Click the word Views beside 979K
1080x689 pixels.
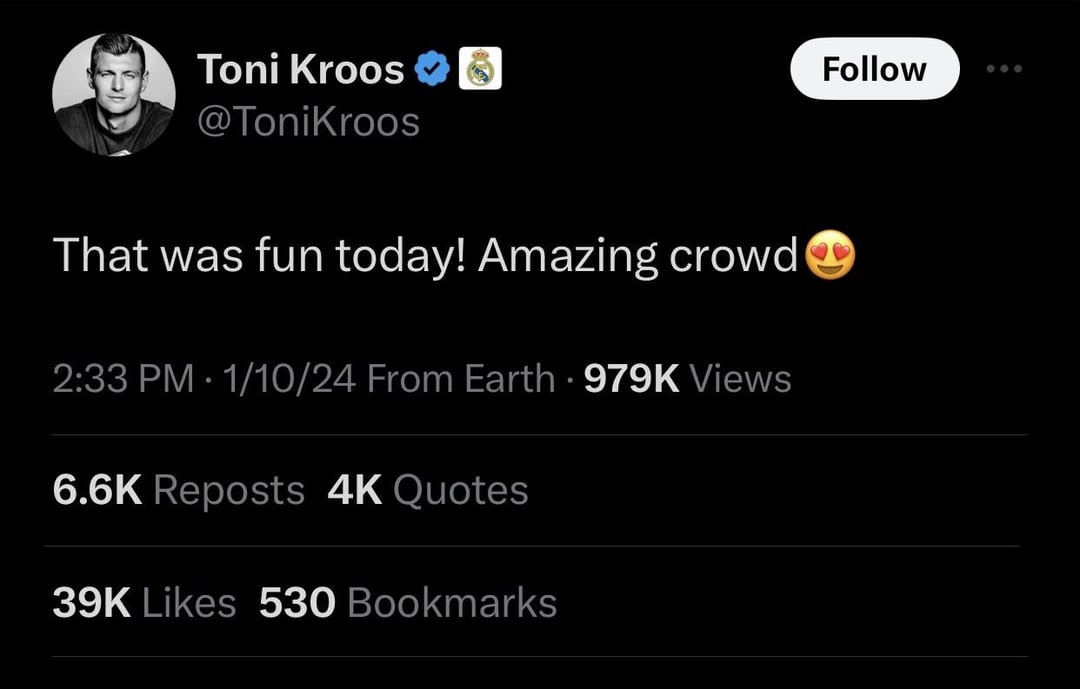(x=741, y=379)
